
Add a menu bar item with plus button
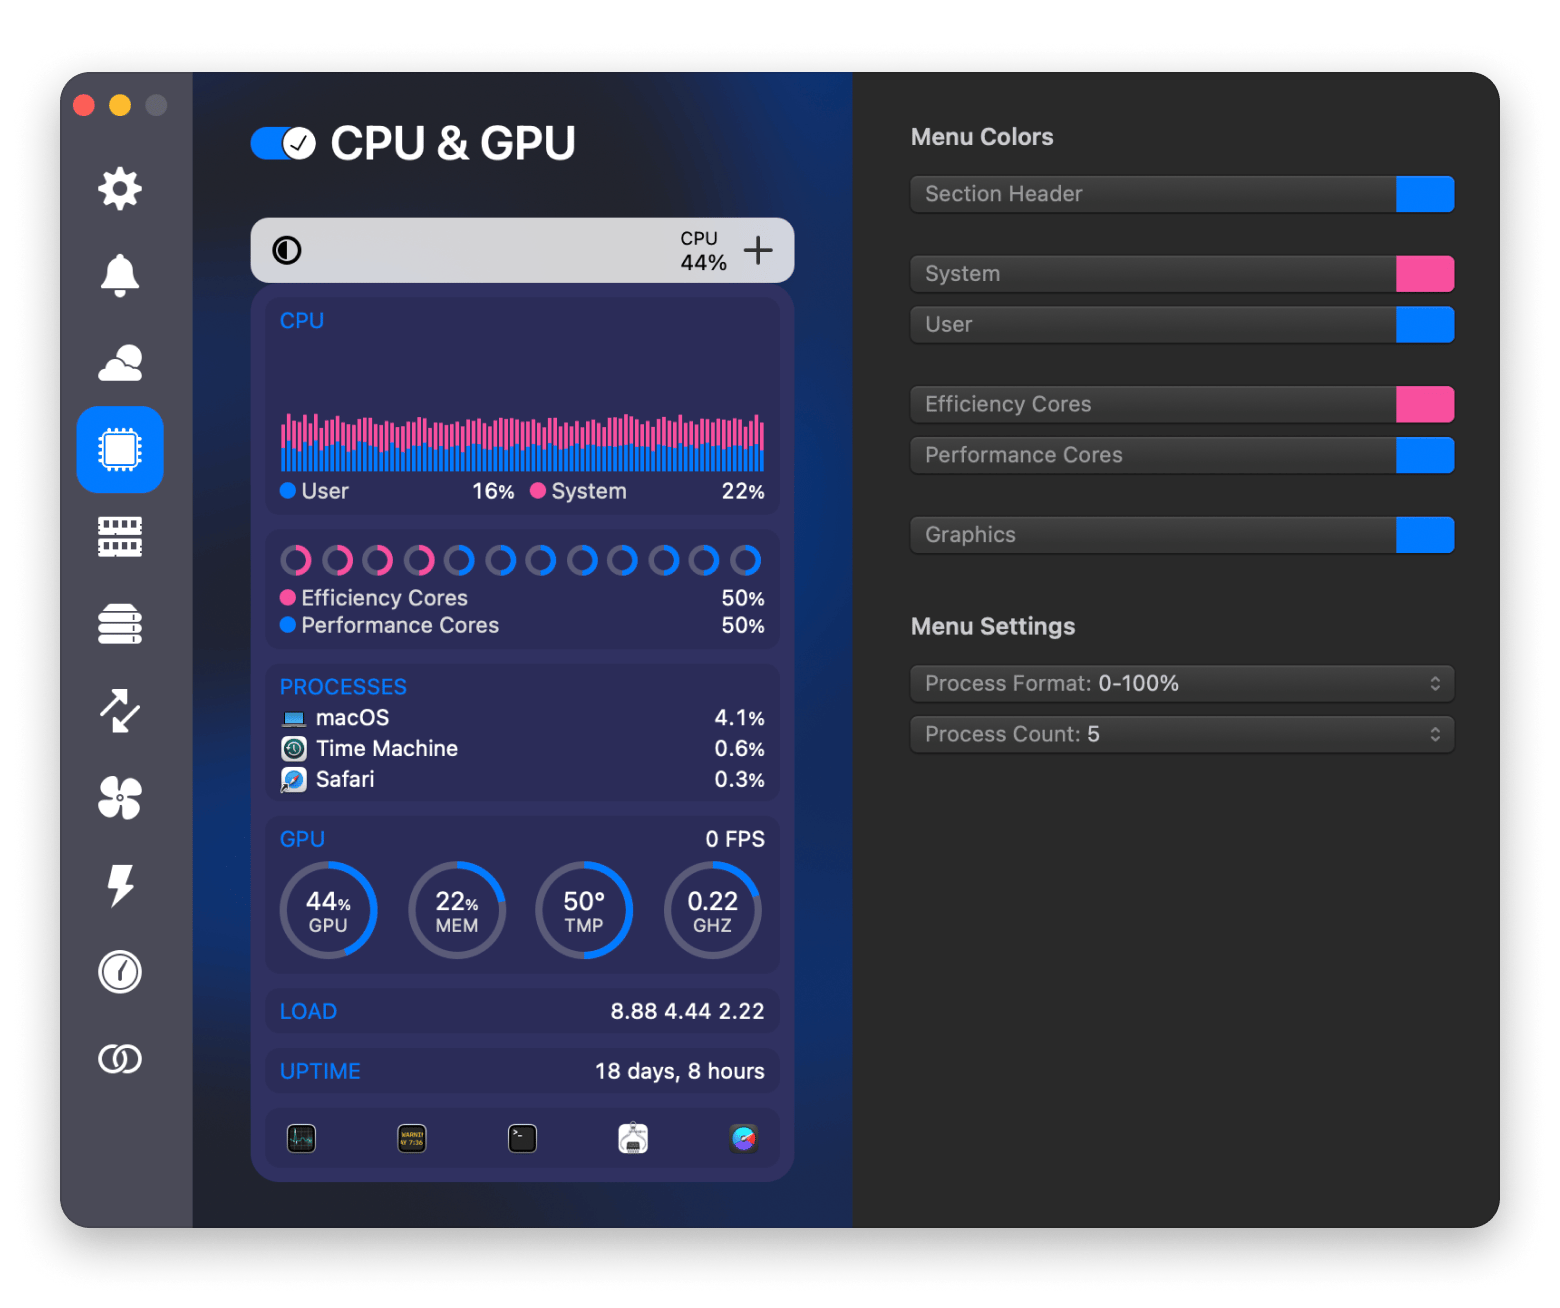tap(758, 250)
